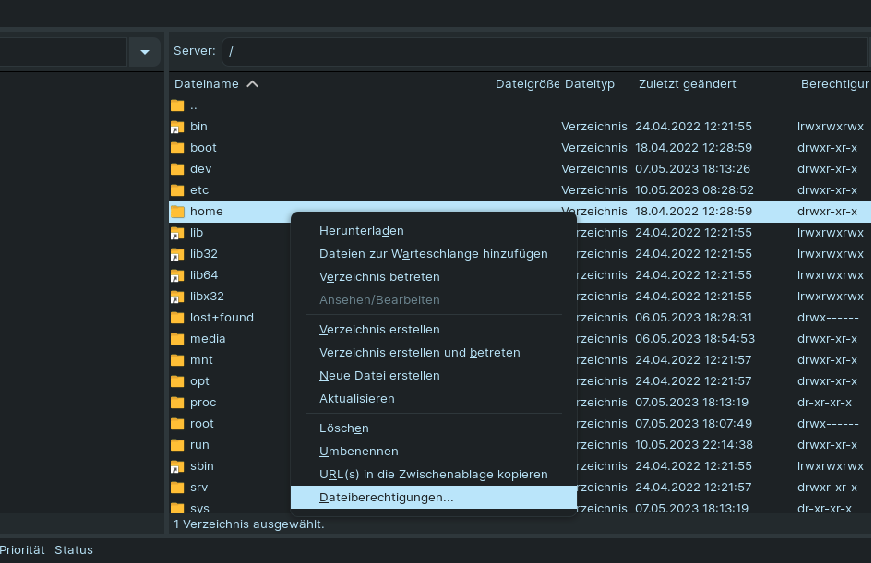Select the dev folder icon
871x563 pixels.
pos(177,169)
